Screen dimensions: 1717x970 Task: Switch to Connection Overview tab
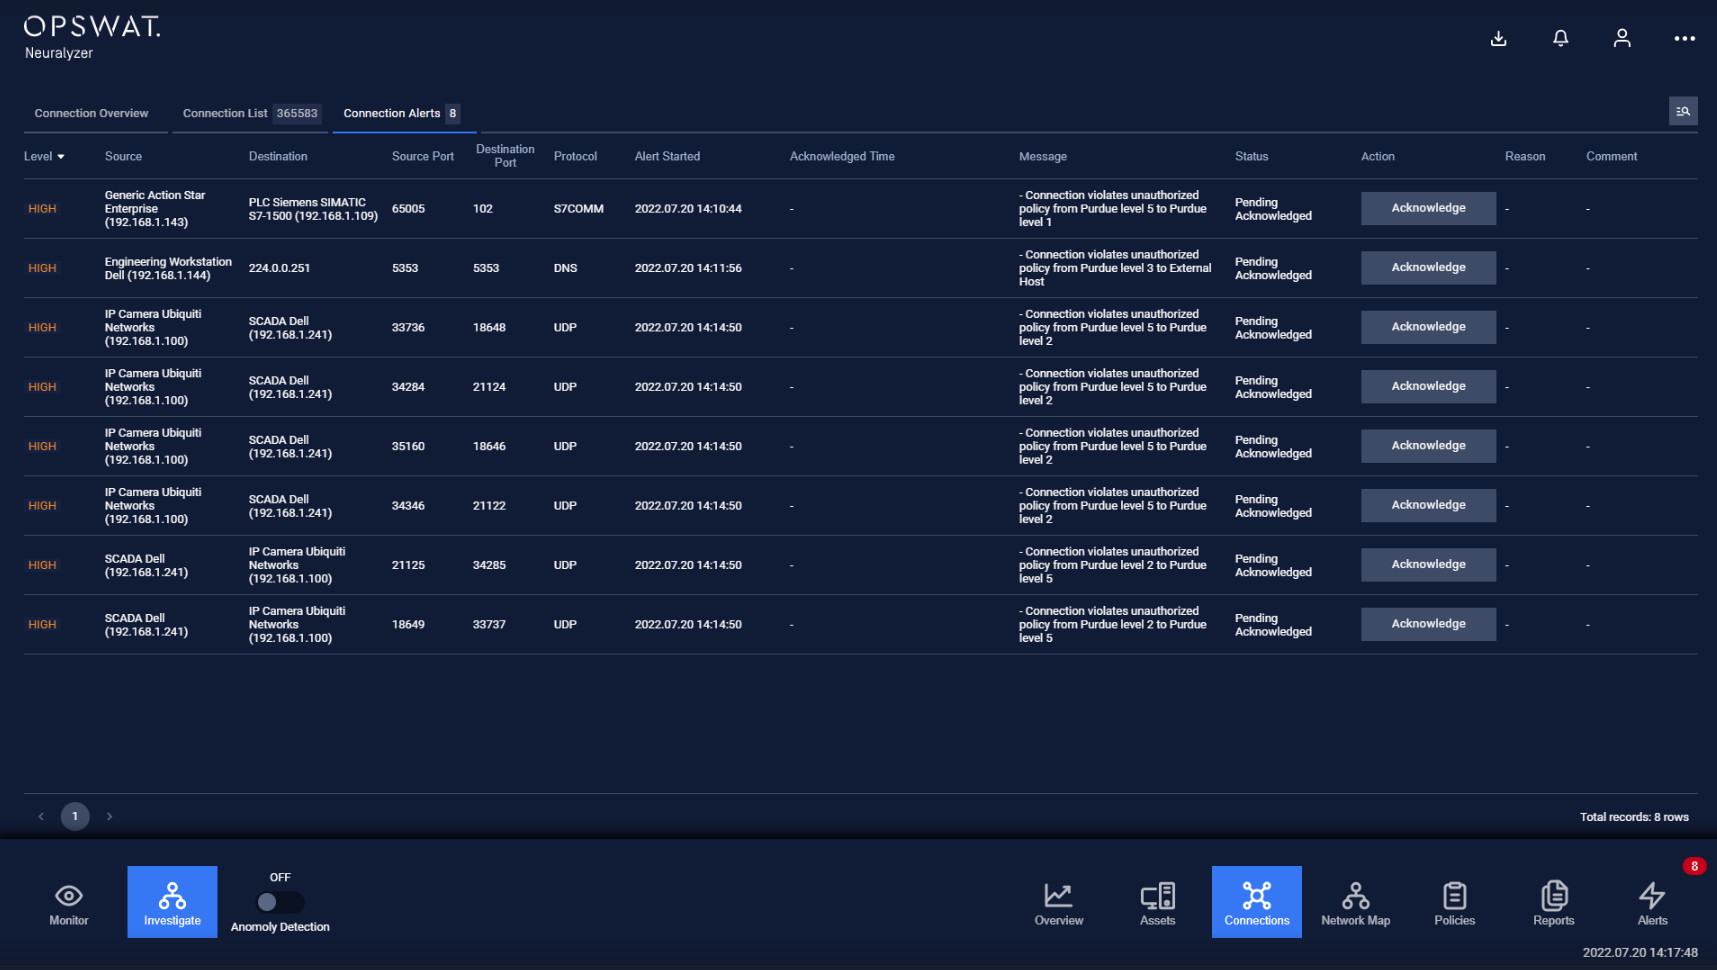pos(91,113)
